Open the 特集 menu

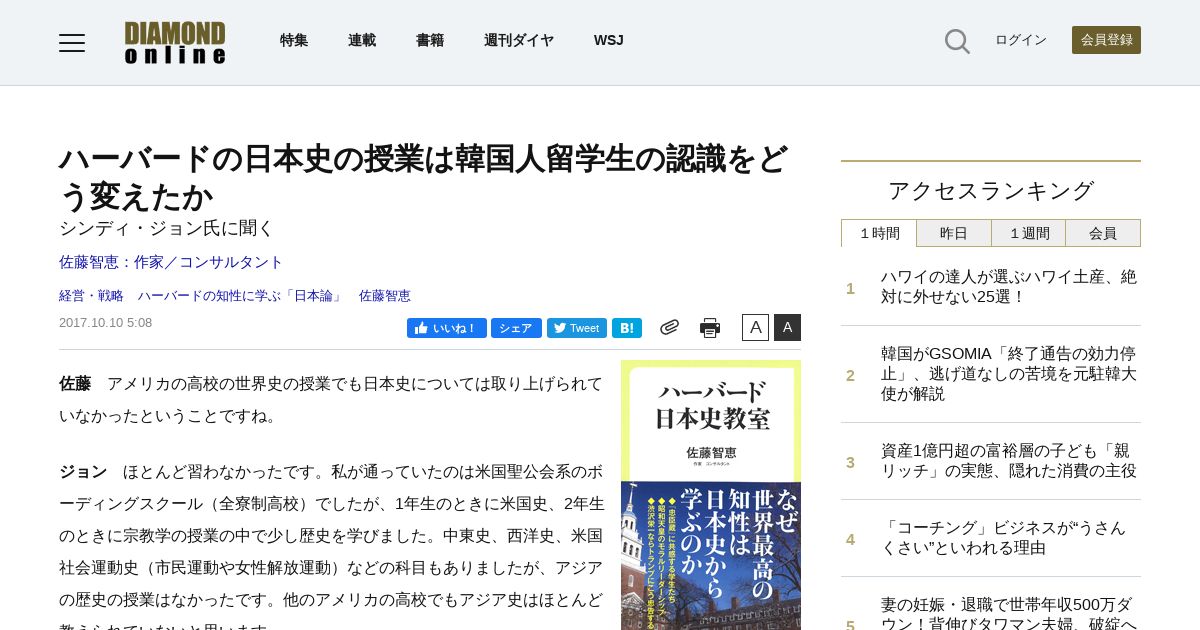coord(294,40)
